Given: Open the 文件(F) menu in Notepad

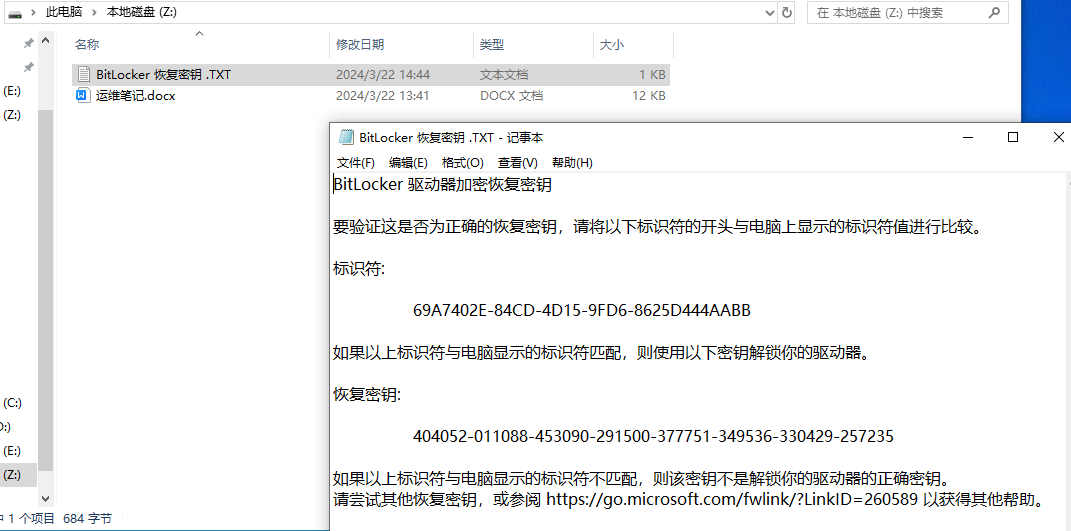Looking at the screenshot, I should click(355, 163).
